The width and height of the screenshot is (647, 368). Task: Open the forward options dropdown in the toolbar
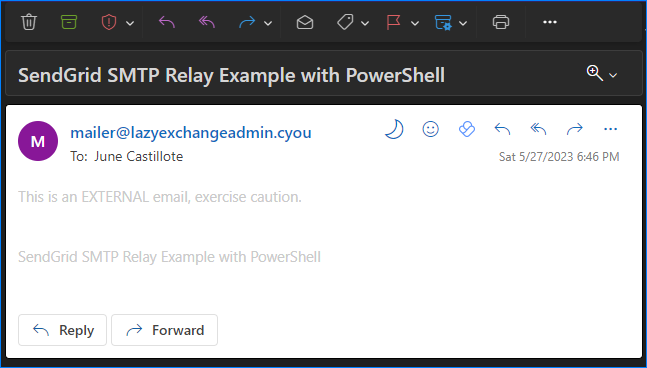[268, 23]
